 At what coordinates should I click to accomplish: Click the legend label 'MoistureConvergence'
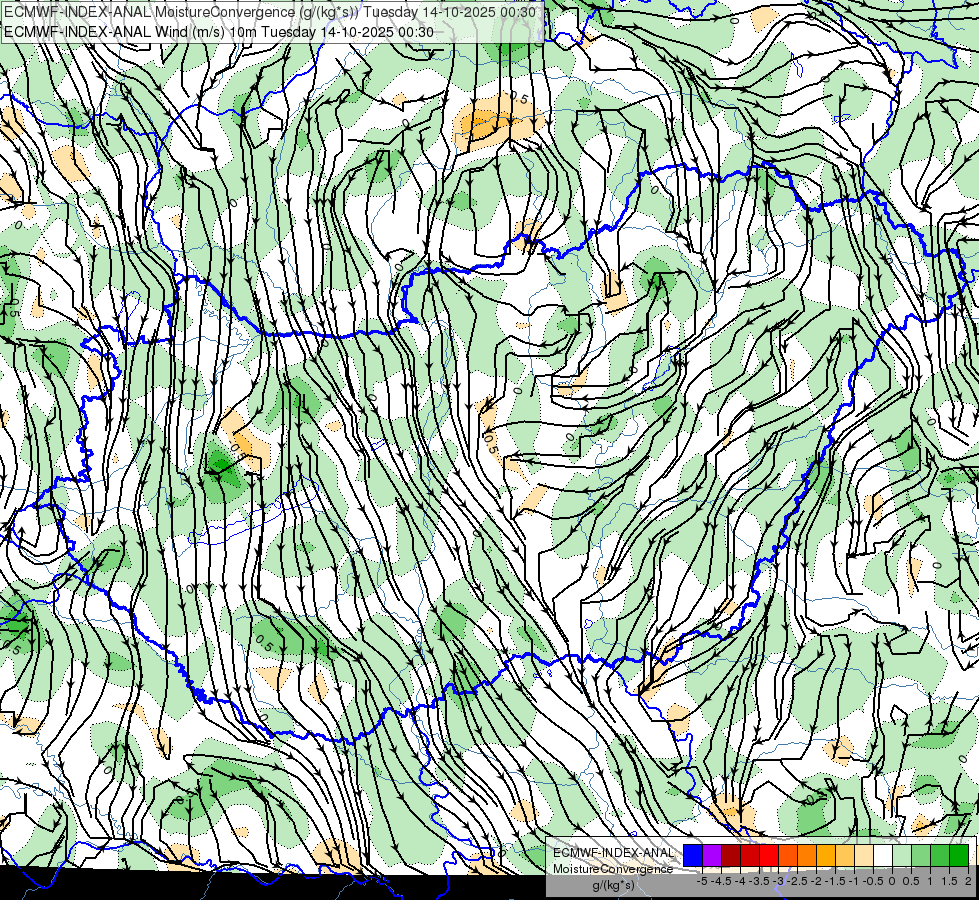coord(613,869)
